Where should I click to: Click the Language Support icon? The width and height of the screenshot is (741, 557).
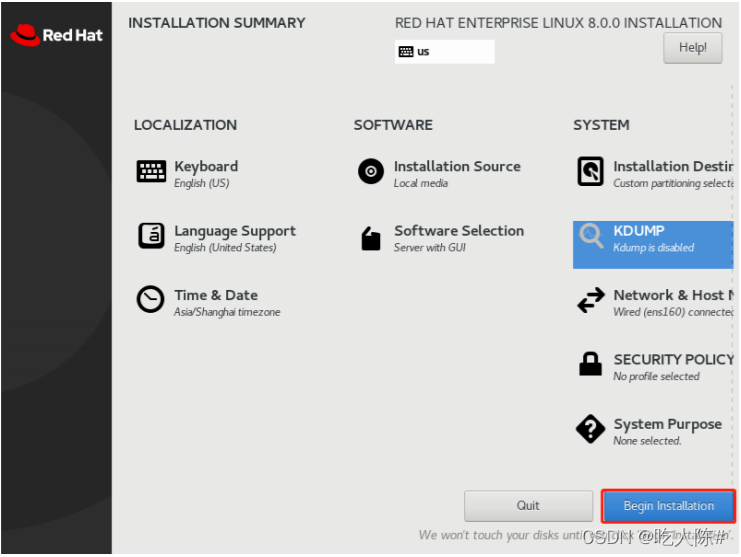pyautogui.click(x=151, y=236)
